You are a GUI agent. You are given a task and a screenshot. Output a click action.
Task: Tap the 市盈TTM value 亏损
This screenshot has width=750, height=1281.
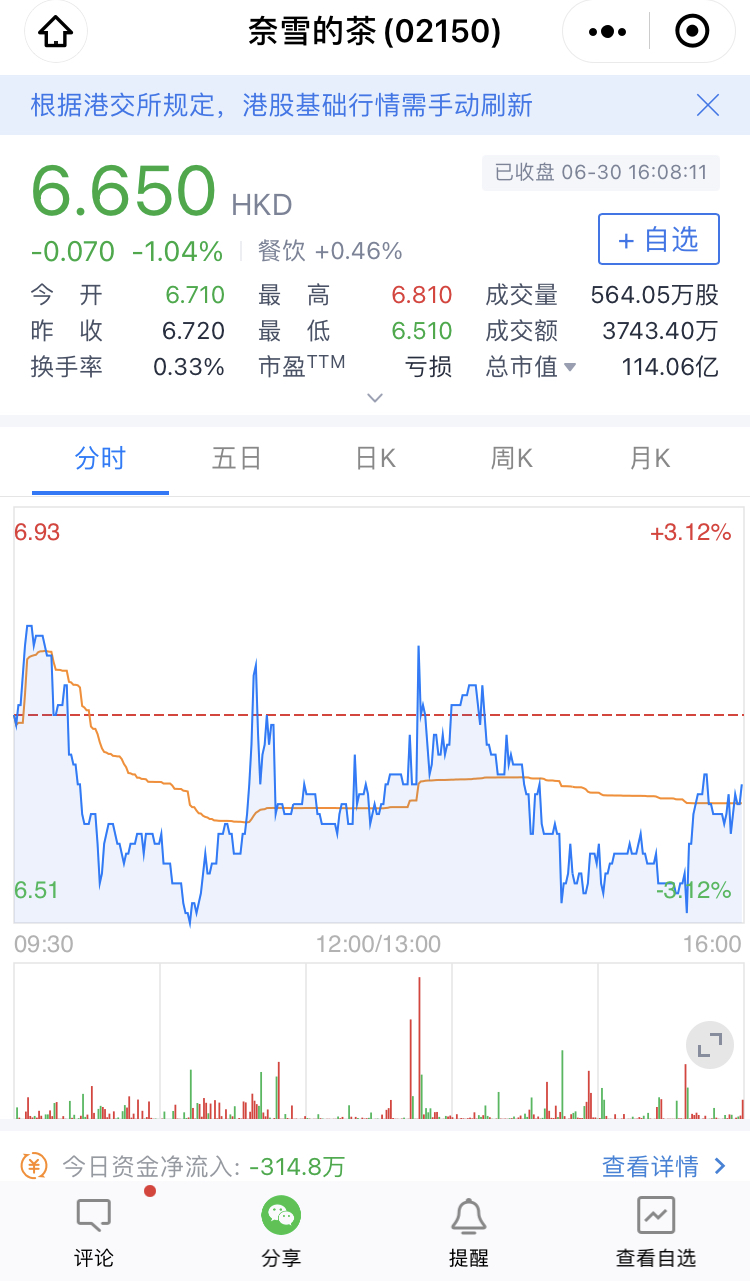click(428, 367)
